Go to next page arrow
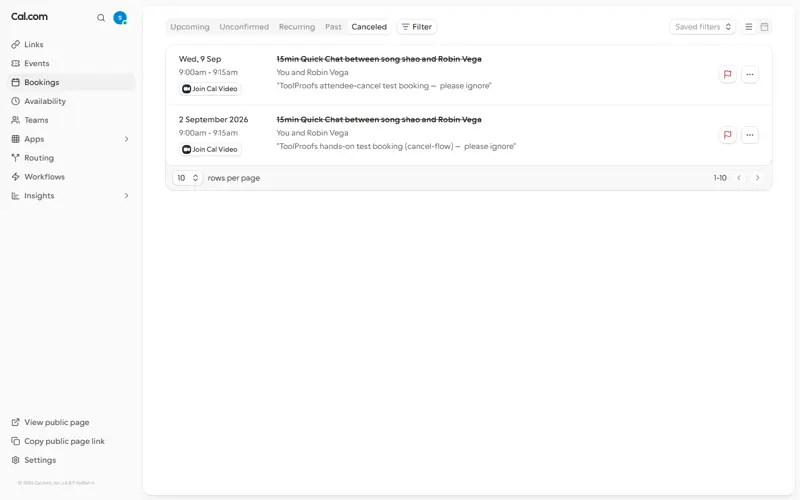 (758, 178)
